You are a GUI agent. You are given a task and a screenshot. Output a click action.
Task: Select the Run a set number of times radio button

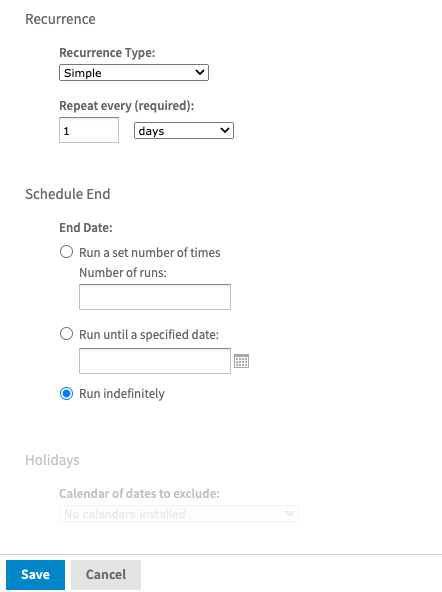click(x=66, y=251)
